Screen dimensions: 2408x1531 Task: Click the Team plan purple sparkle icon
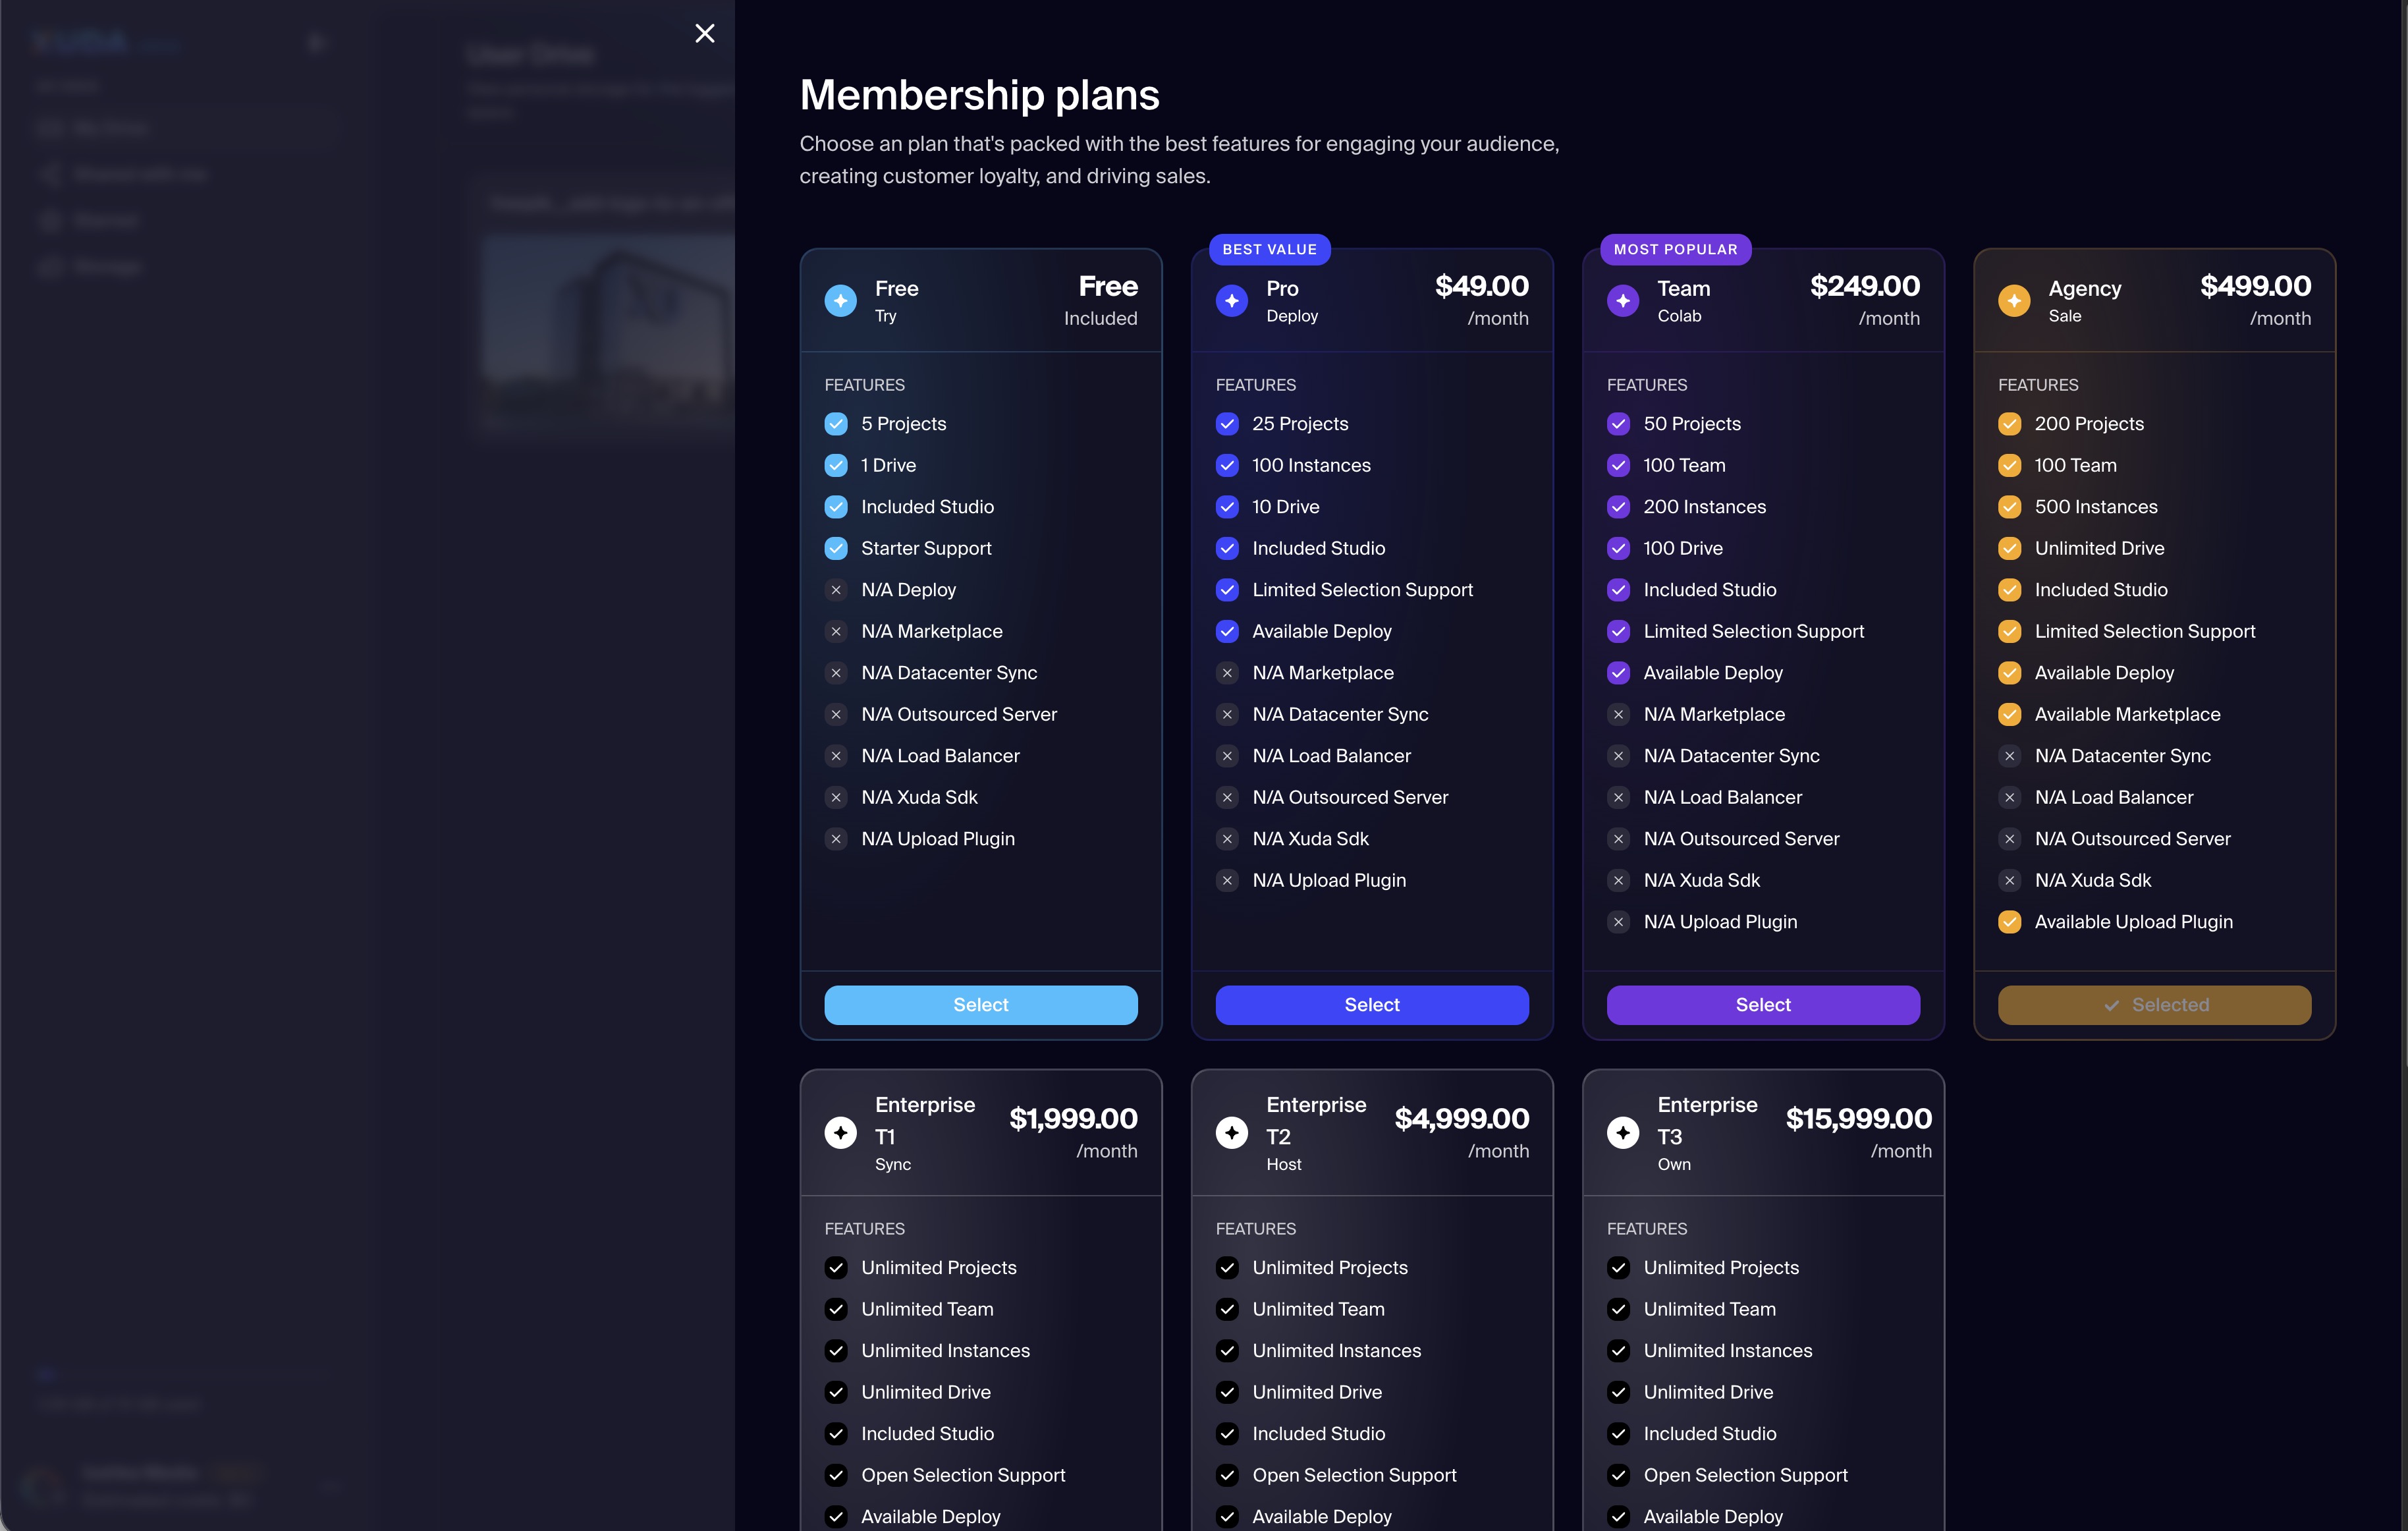[x=1622, y=301]
